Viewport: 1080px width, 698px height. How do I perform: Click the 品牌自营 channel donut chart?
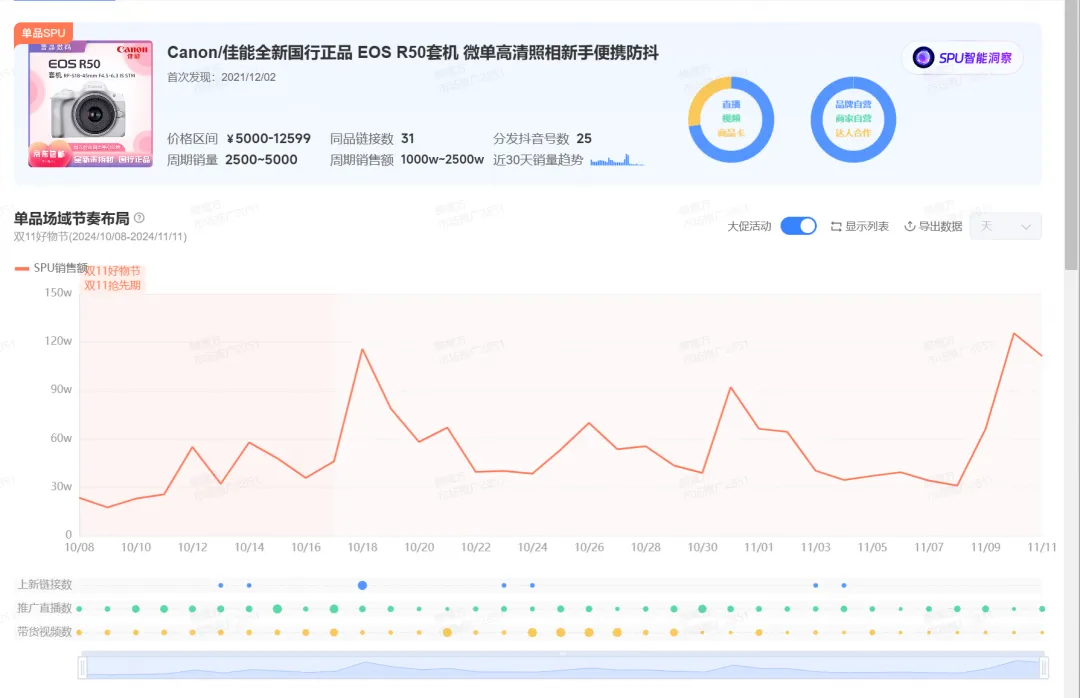pos(853,118)
